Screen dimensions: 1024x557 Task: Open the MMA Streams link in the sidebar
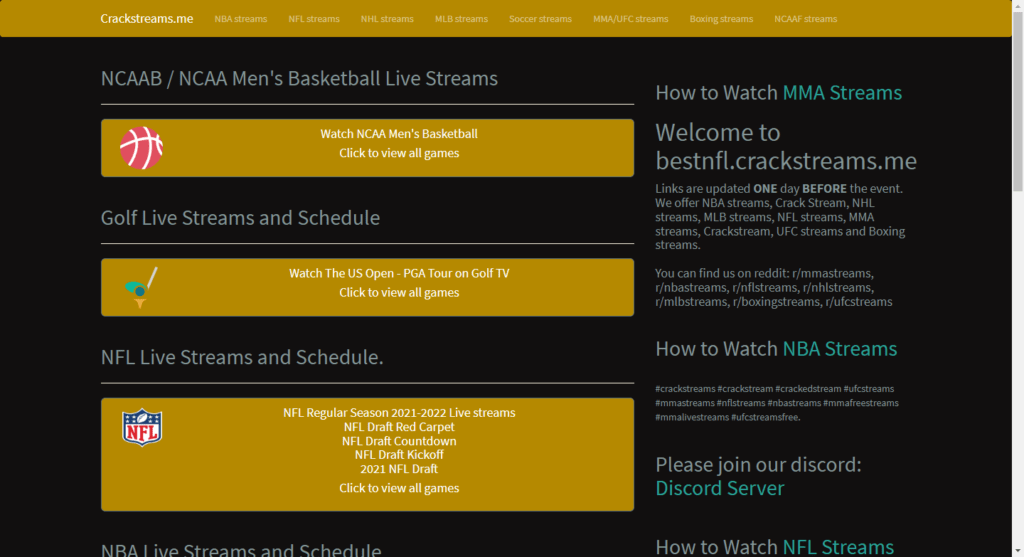point(842,93)
